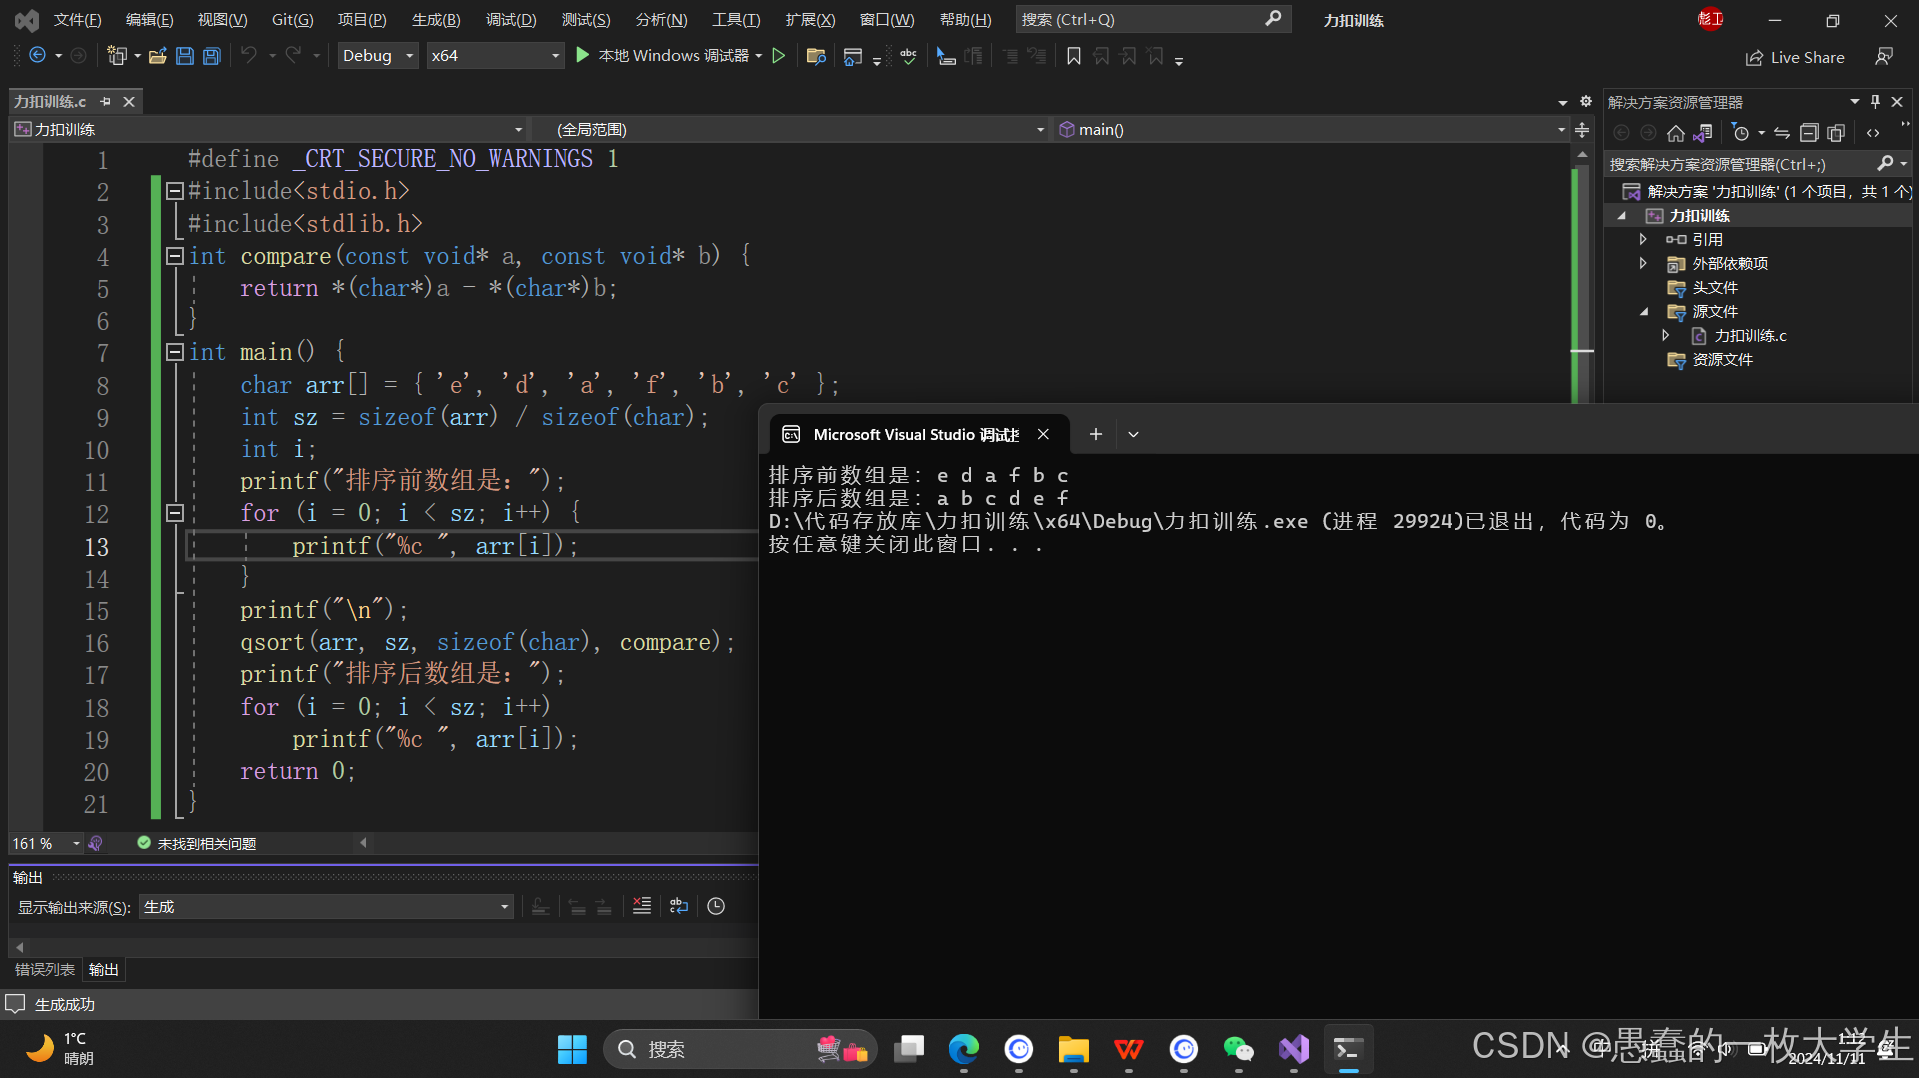Click the Live Share feedback person icon
Viewport: 1919px width, 1078px height.
click(x=1884, y=57)
